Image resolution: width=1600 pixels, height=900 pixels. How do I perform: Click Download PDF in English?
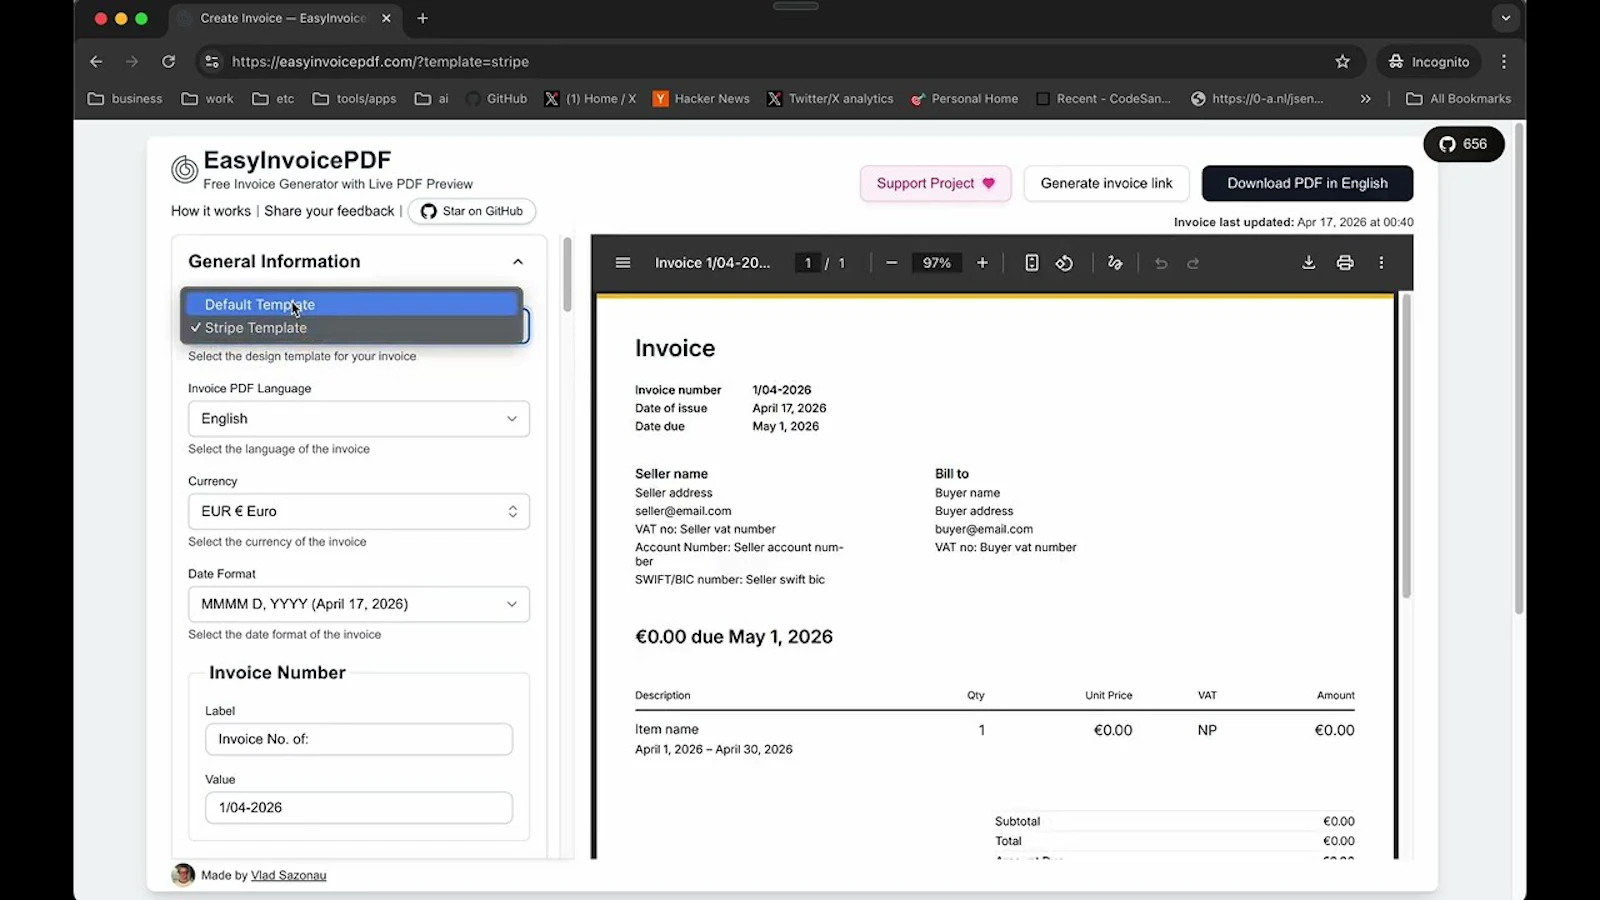(1307, 183)
